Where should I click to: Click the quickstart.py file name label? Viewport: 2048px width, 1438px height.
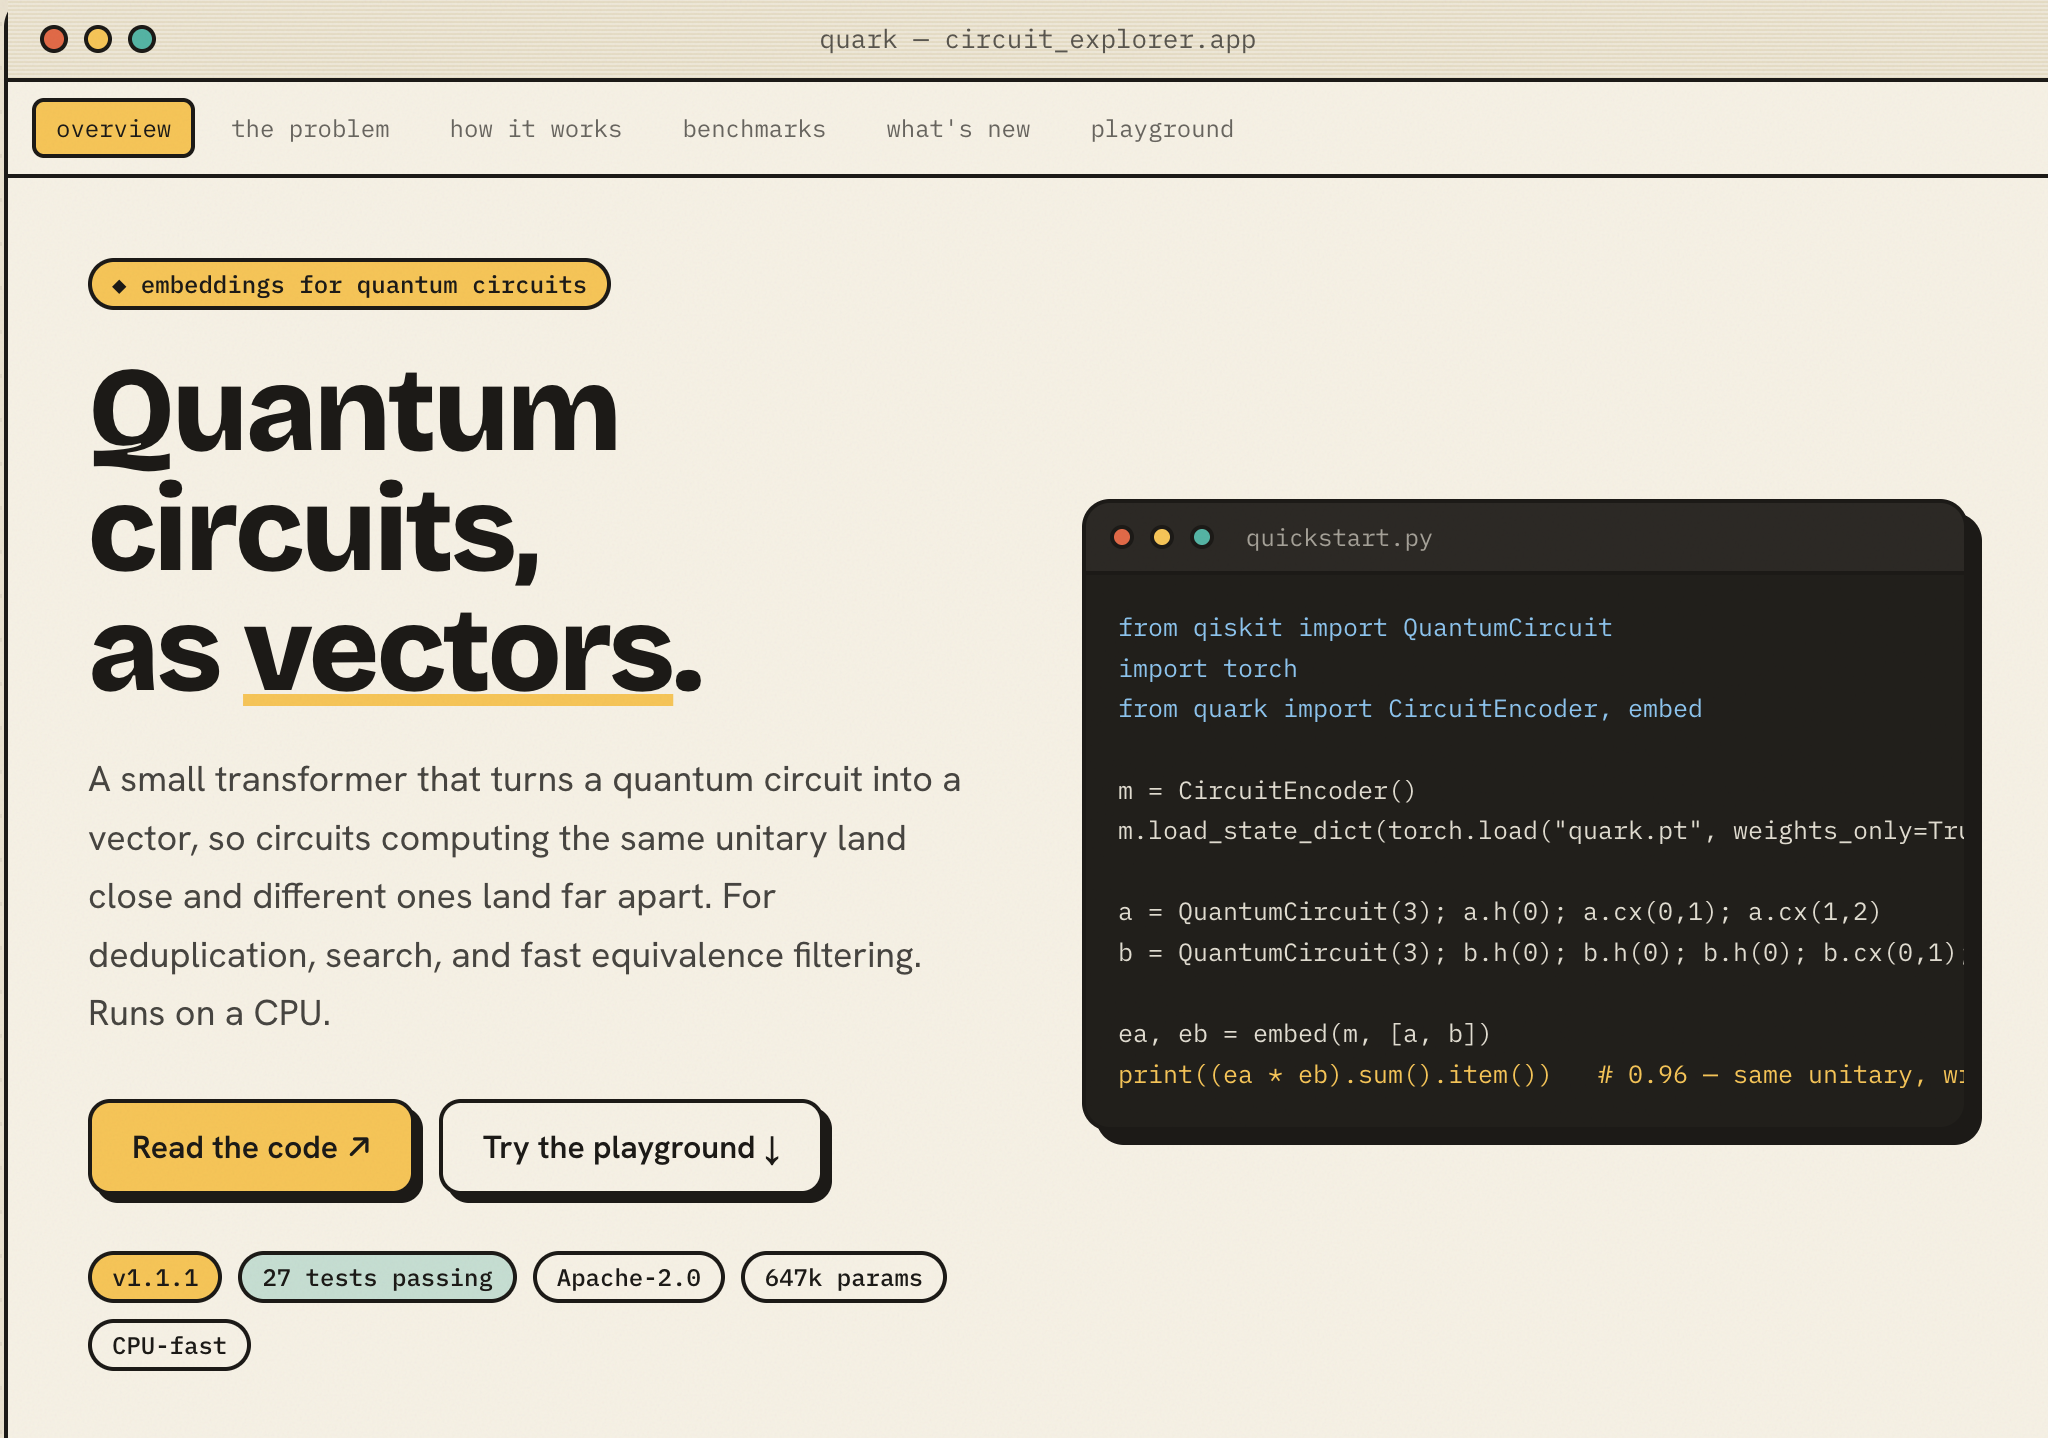(x=1338, y=538)
